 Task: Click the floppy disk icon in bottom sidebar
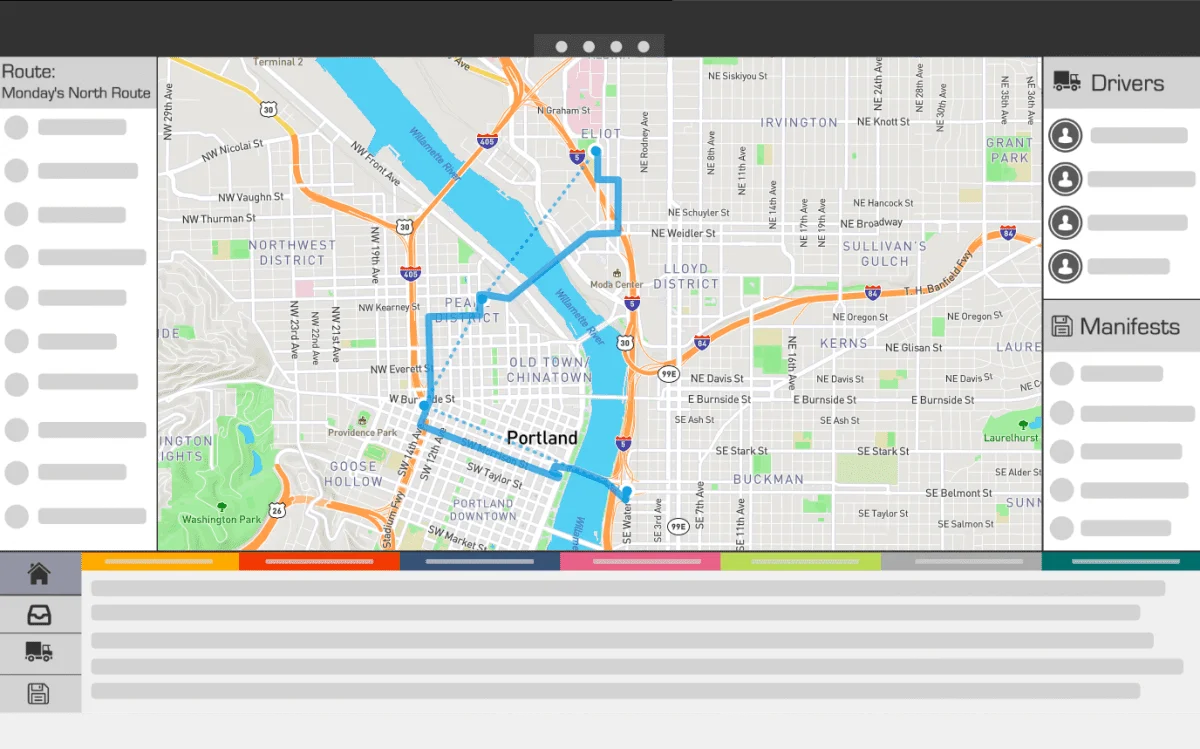click(39, 693)
